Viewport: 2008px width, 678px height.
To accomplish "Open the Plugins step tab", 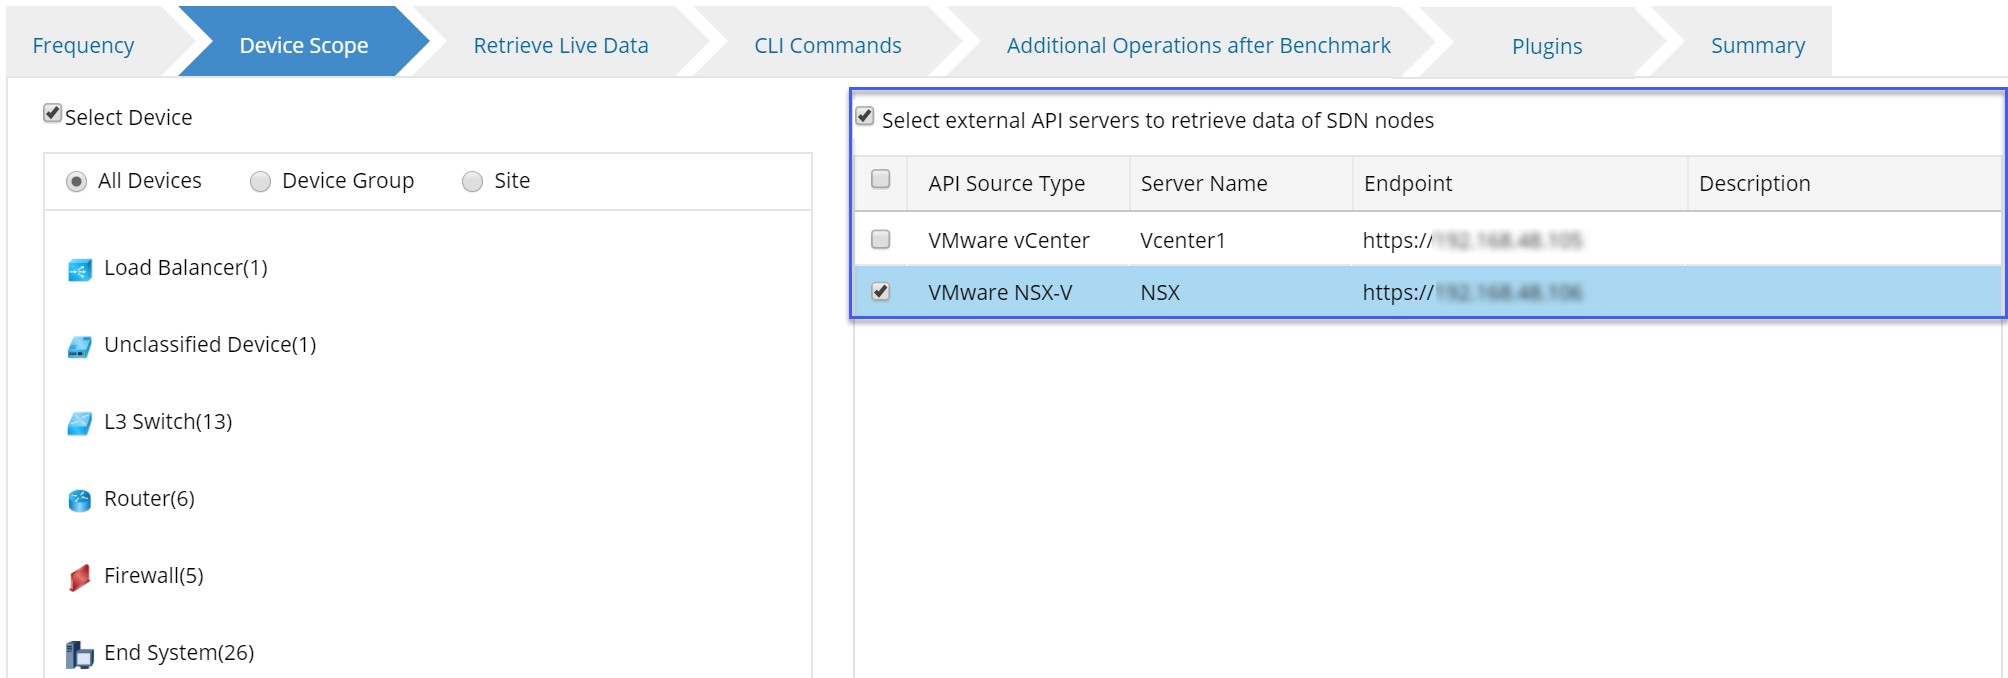I will point(1547,47).
